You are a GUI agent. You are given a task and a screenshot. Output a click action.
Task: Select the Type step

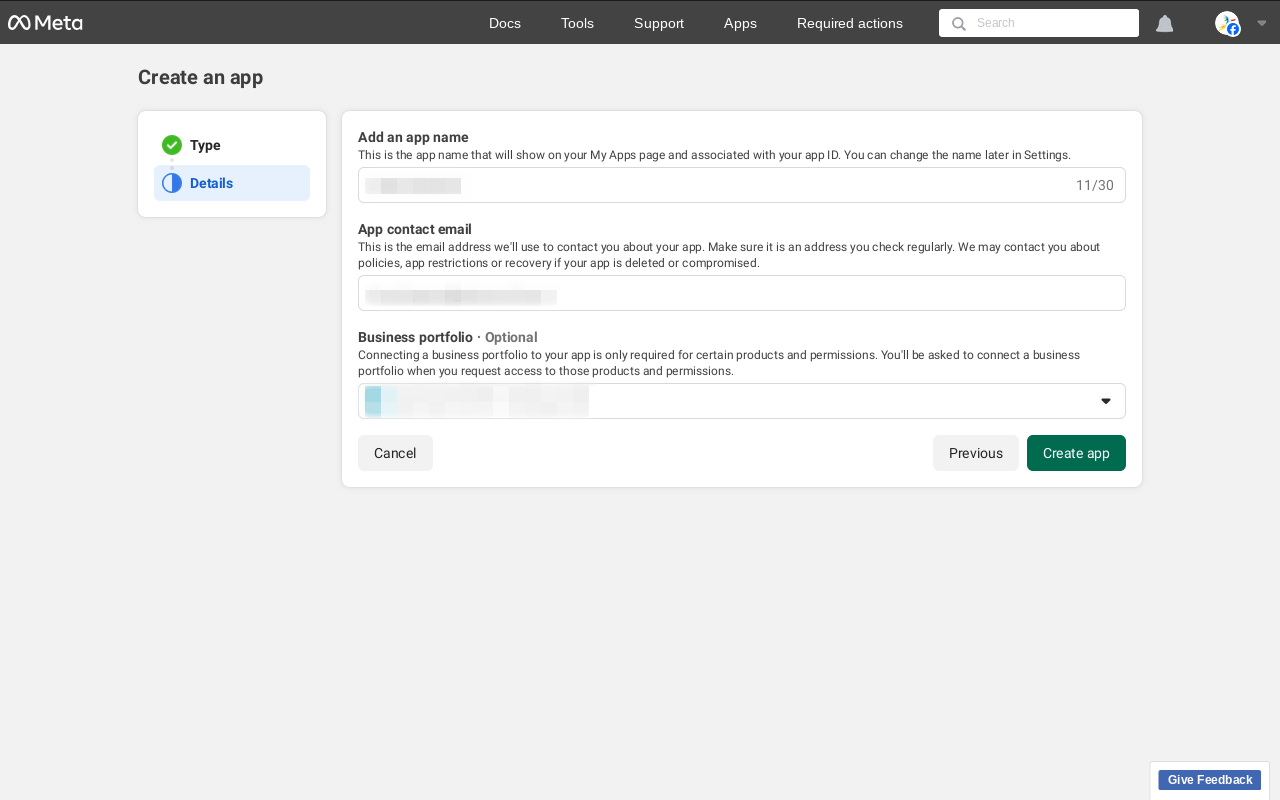(232, 145)
